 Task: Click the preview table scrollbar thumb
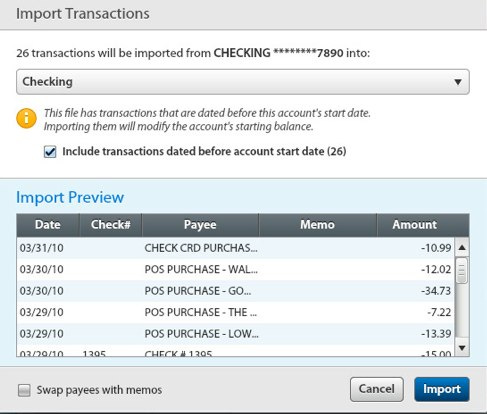(462, 270)
